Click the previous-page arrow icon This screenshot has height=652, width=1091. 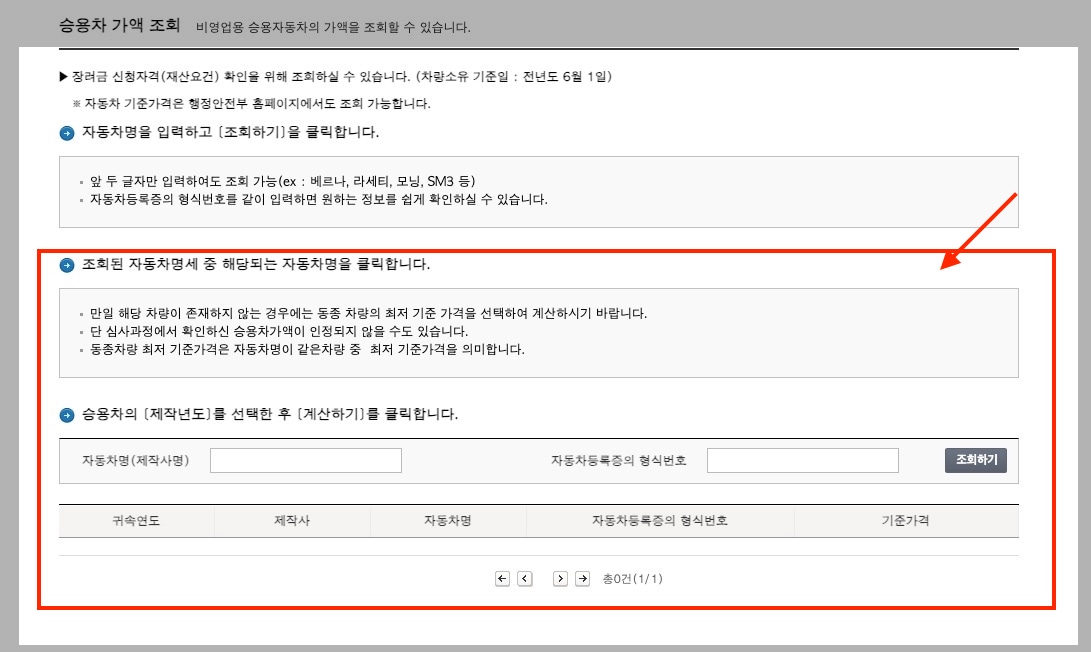pyautogui.click(x=524, y=577)
